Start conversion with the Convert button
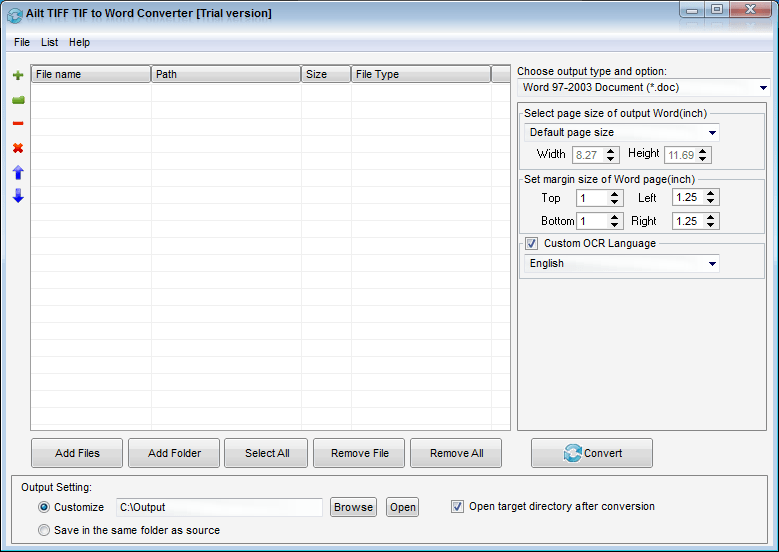 tap(592, 453)
